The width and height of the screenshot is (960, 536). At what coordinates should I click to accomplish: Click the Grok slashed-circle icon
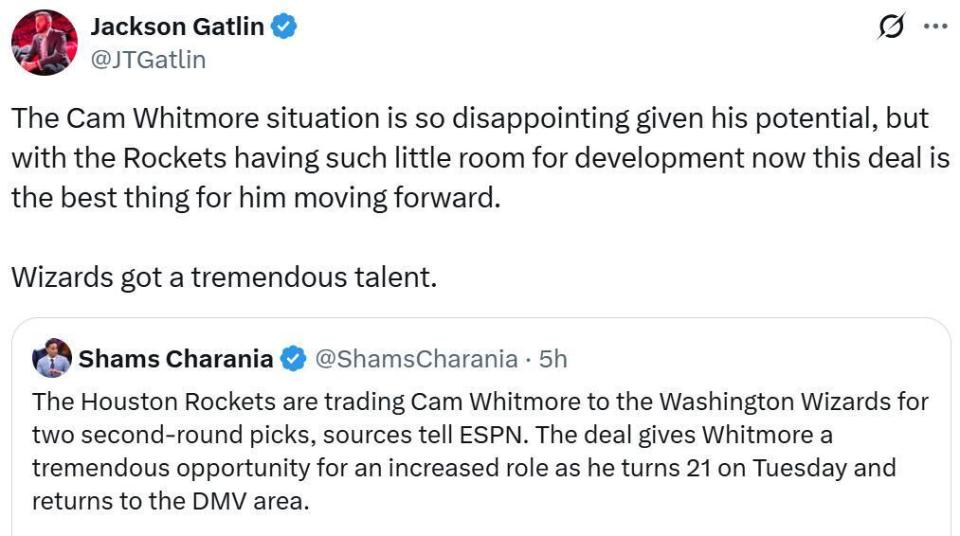point(891,26)
